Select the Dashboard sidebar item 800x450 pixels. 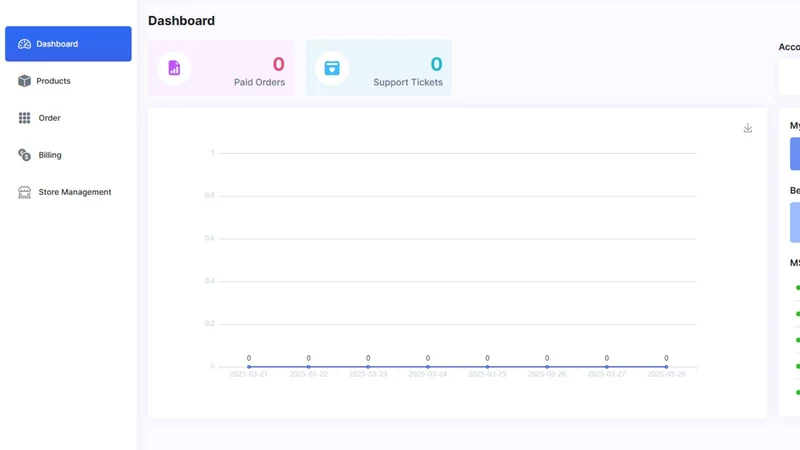pos(68,44)
